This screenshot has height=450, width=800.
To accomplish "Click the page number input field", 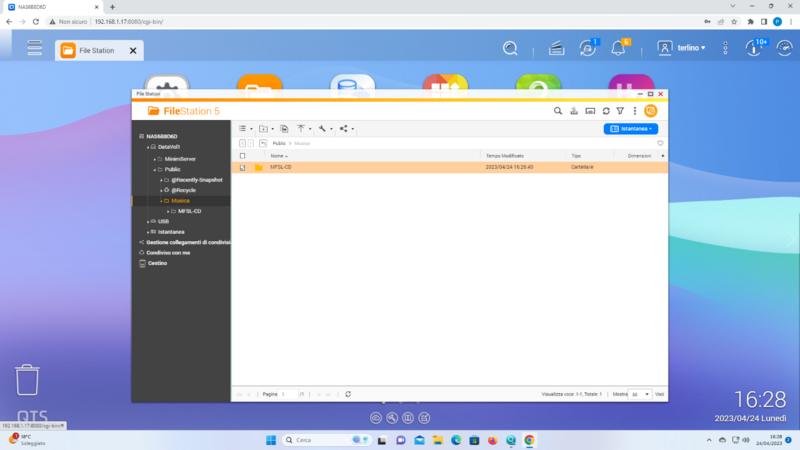I will click(288, 394).
